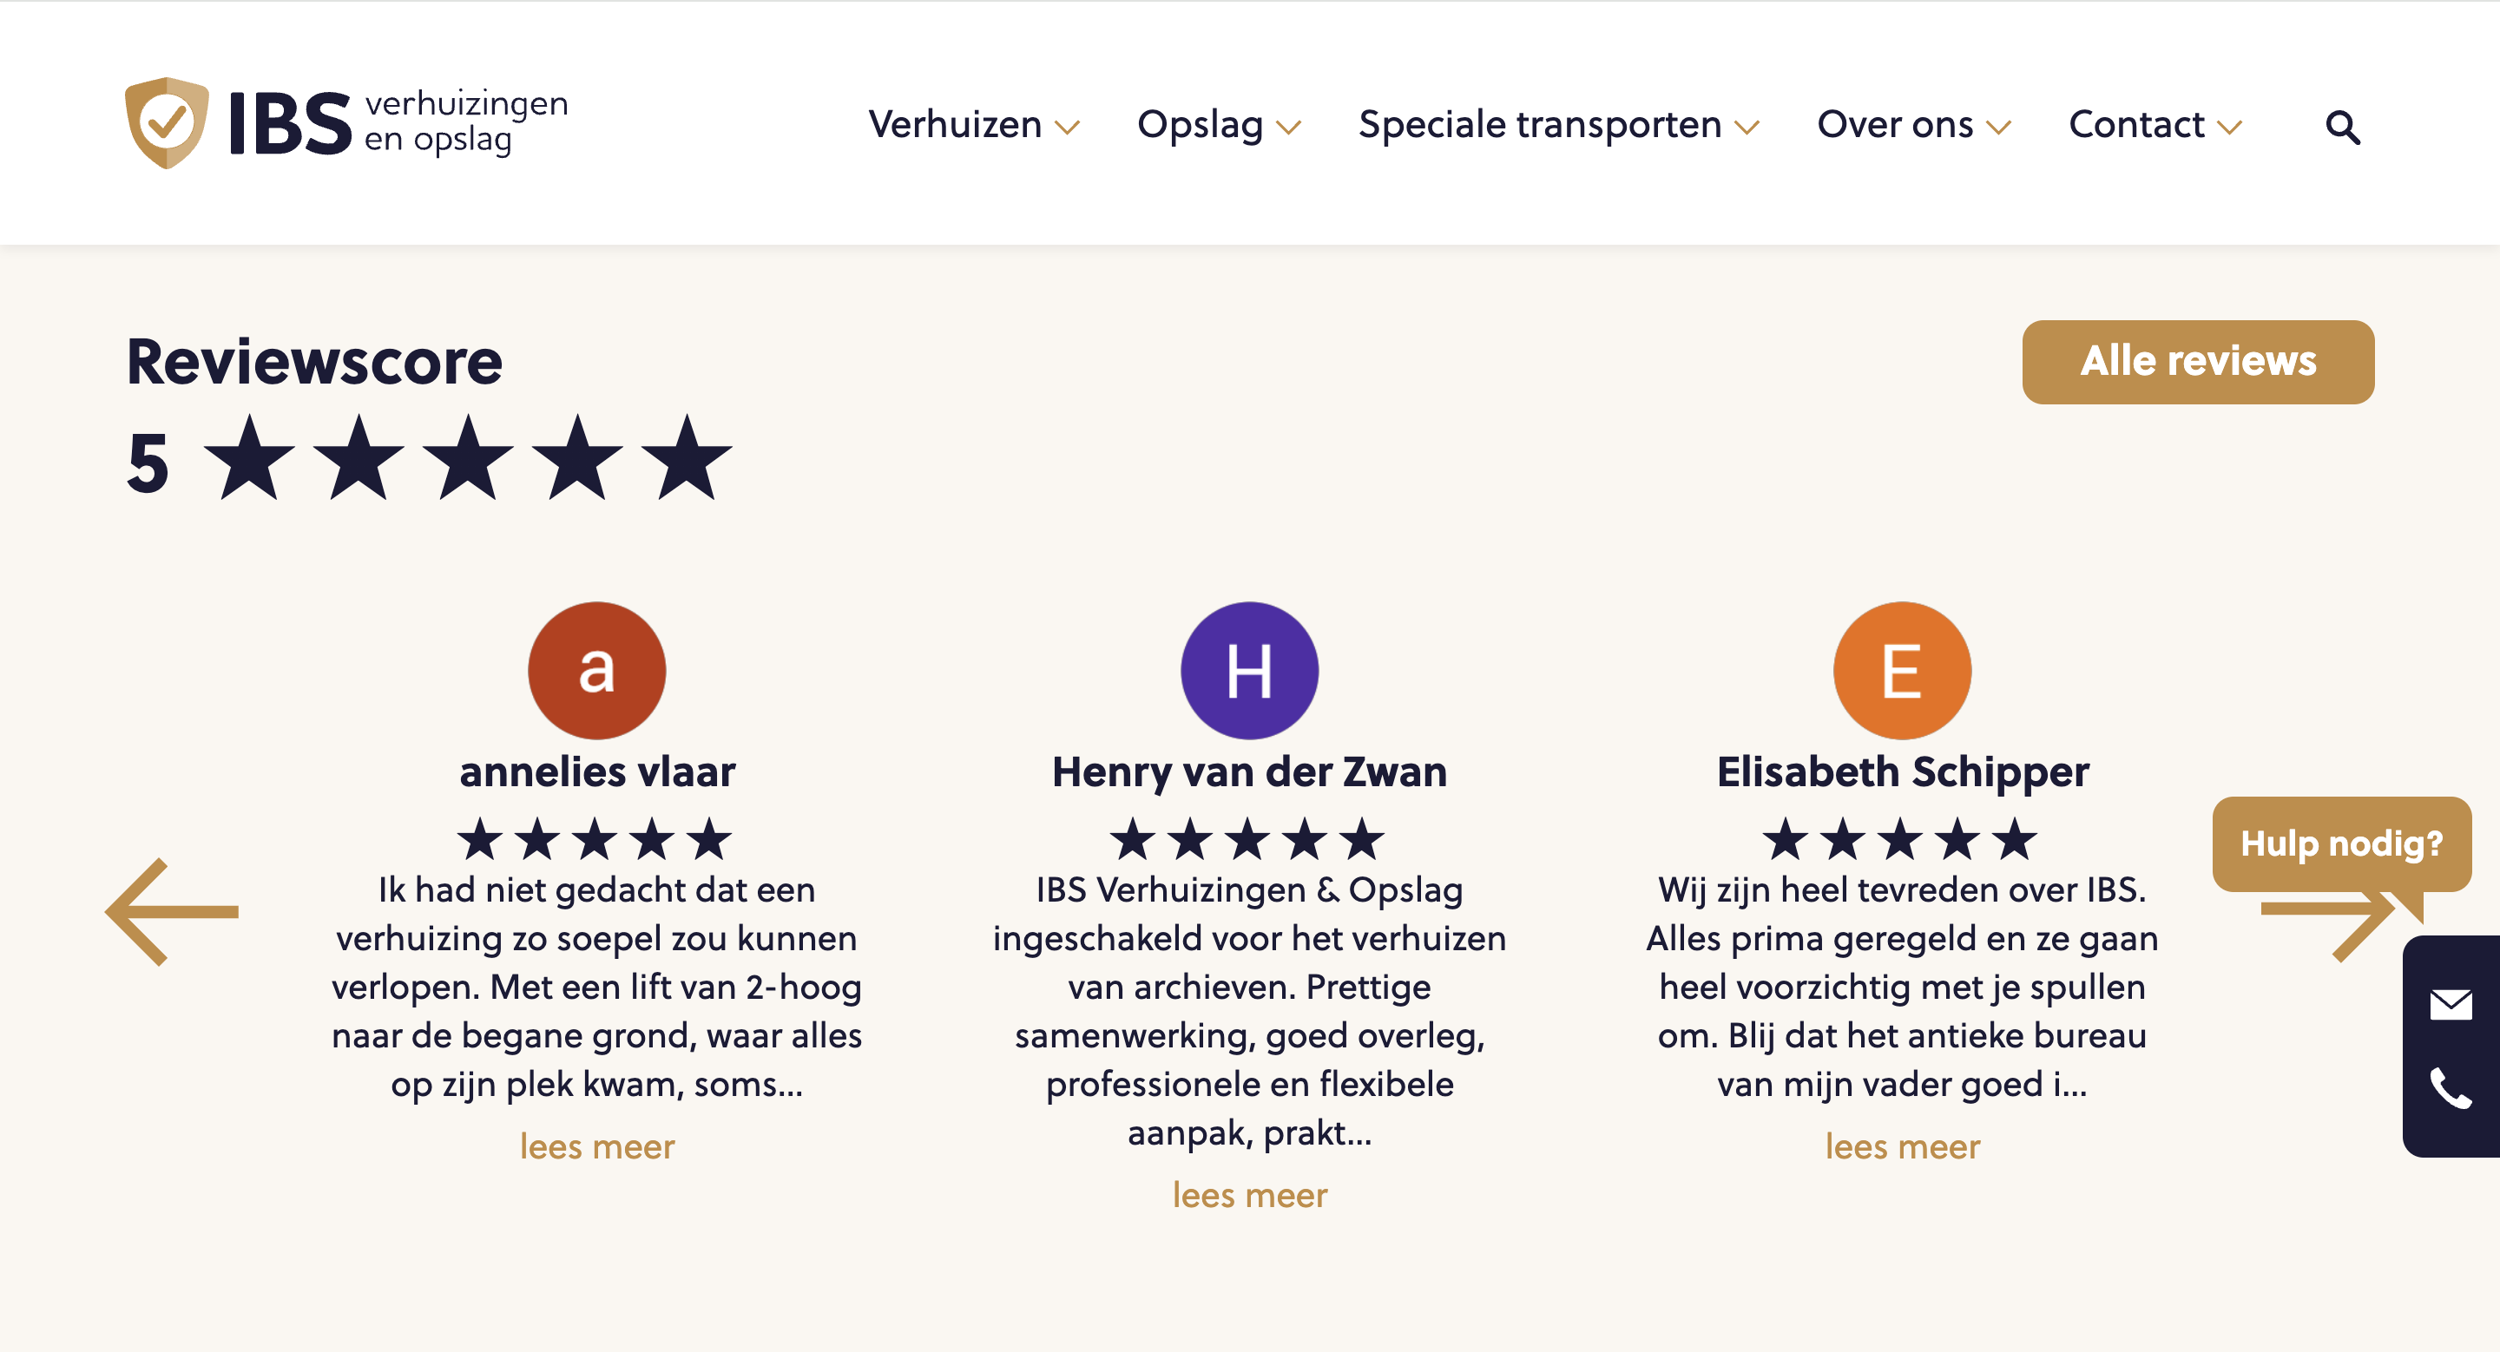Expand the Over ons dropdown chevron
This screenshot has height=1352, width=2500.
click(x=1999, y=128)
